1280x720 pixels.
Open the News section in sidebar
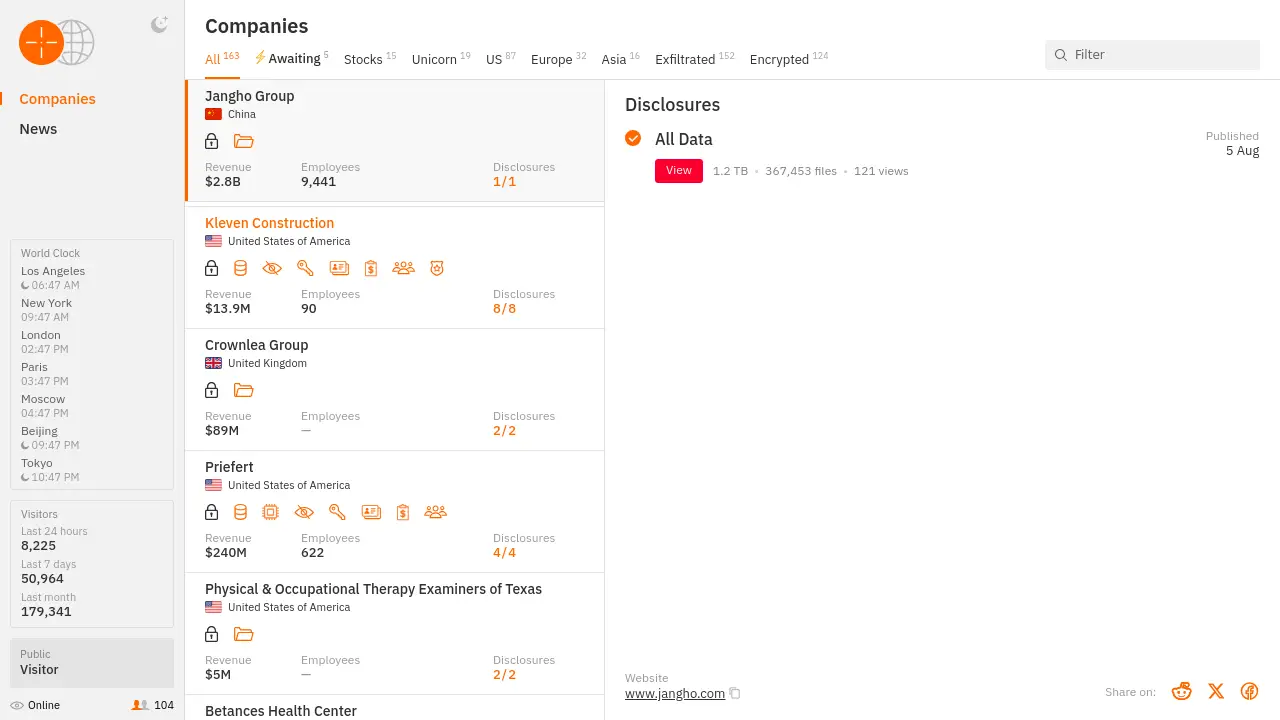coord(38,129)
